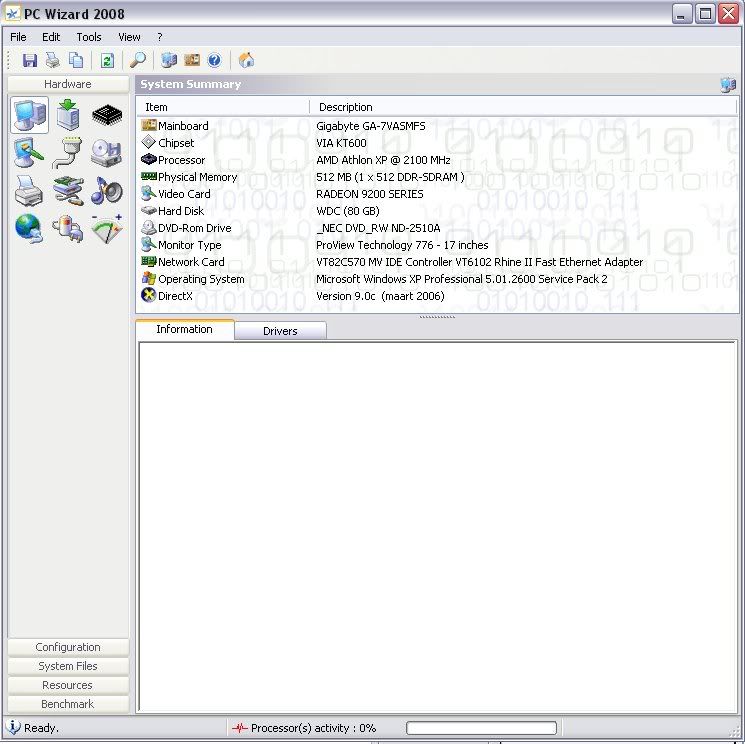
Task: Open the ? help menu
Action: 160,37
